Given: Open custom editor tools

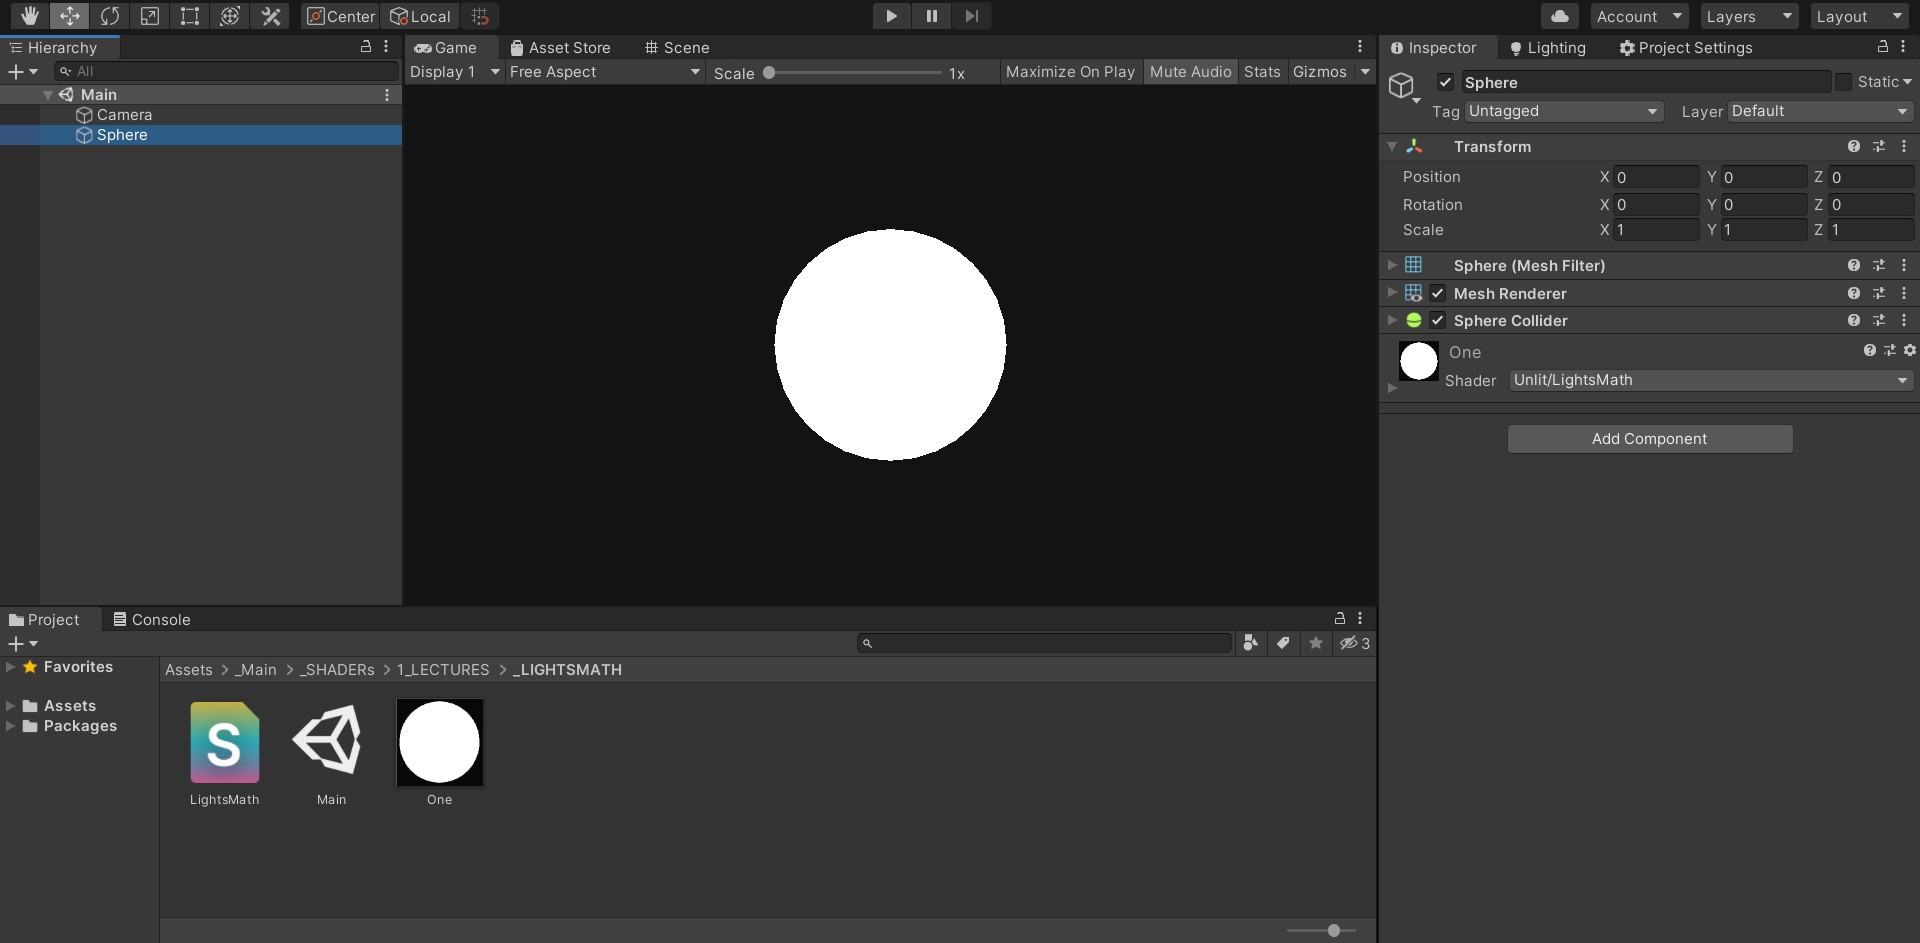Looking at the screenshot, I should 271,16.
